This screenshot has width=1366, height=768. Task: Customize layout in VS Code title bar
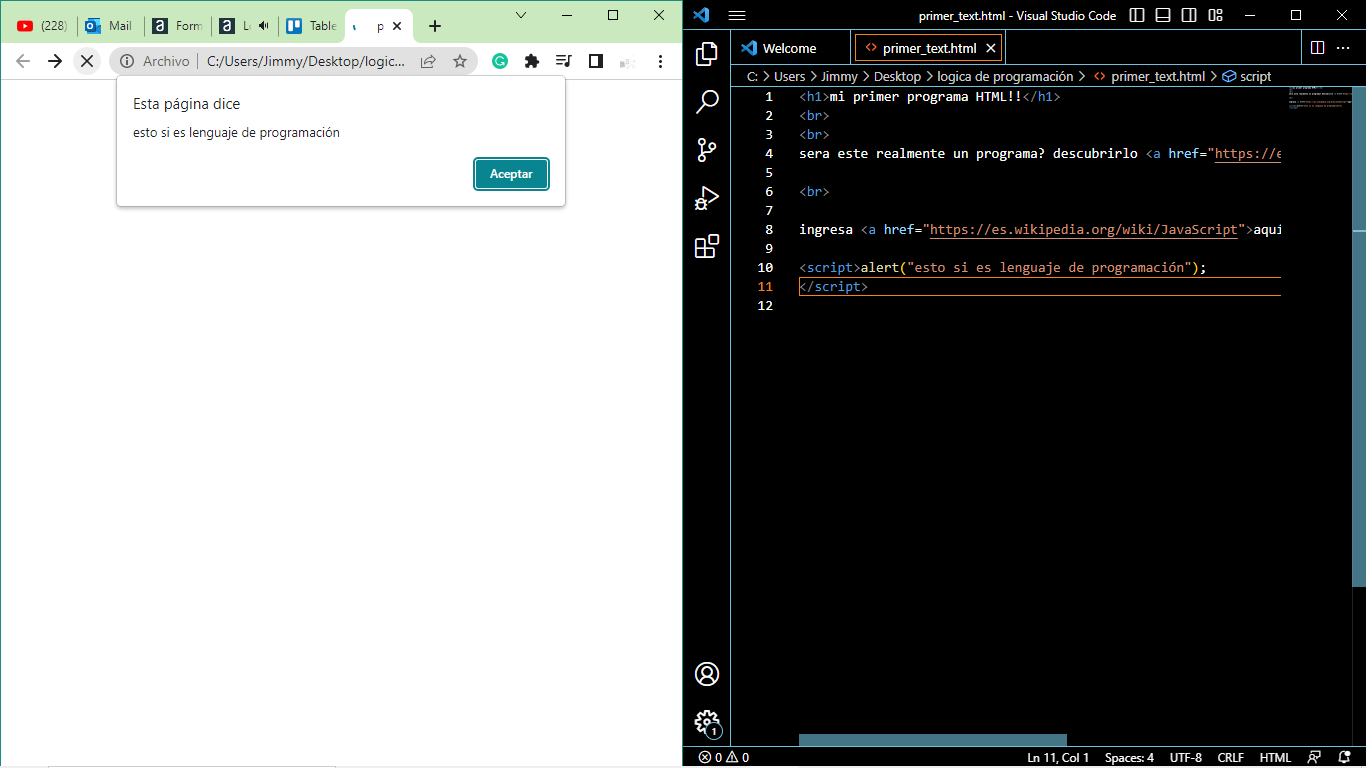click(x=1215, y=15)
